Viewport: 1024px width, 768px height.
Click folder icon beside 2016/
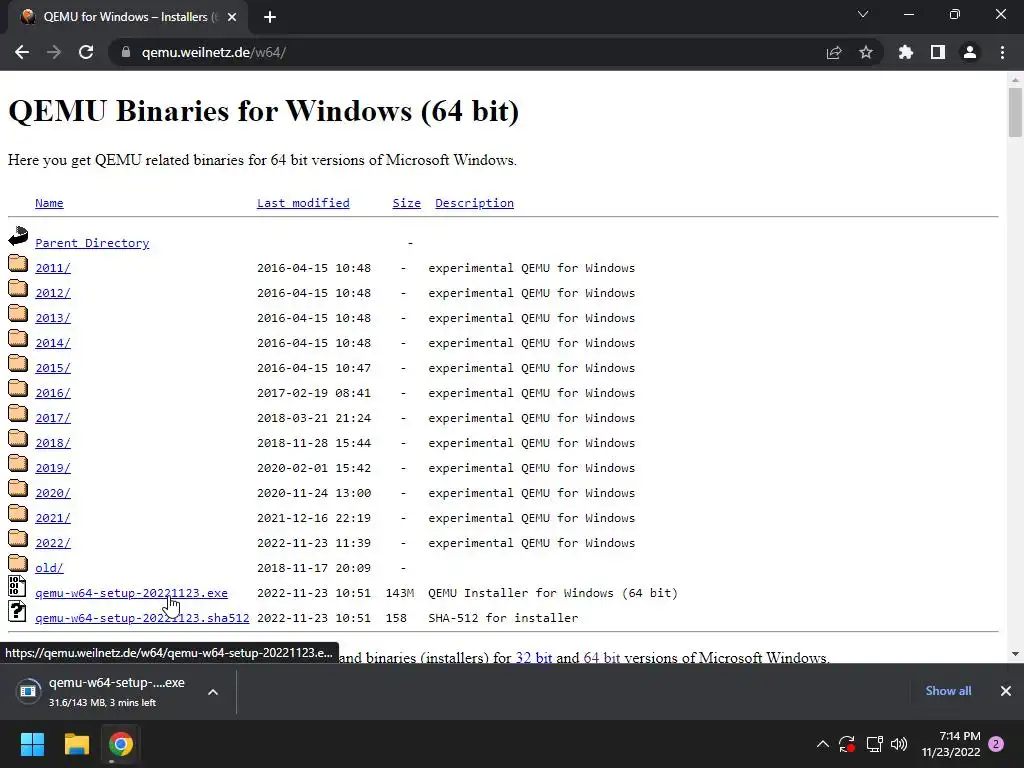coord(18,388)
